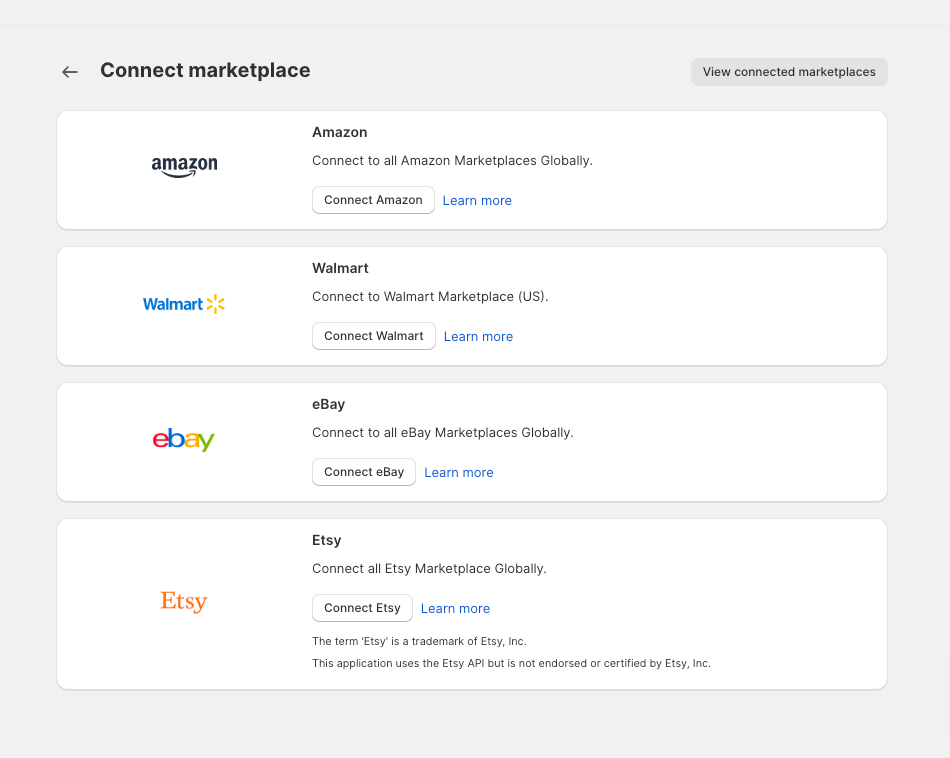Follow Learn more link for Etsy
This screenshot has height=758, width=950.
point(455,609)
